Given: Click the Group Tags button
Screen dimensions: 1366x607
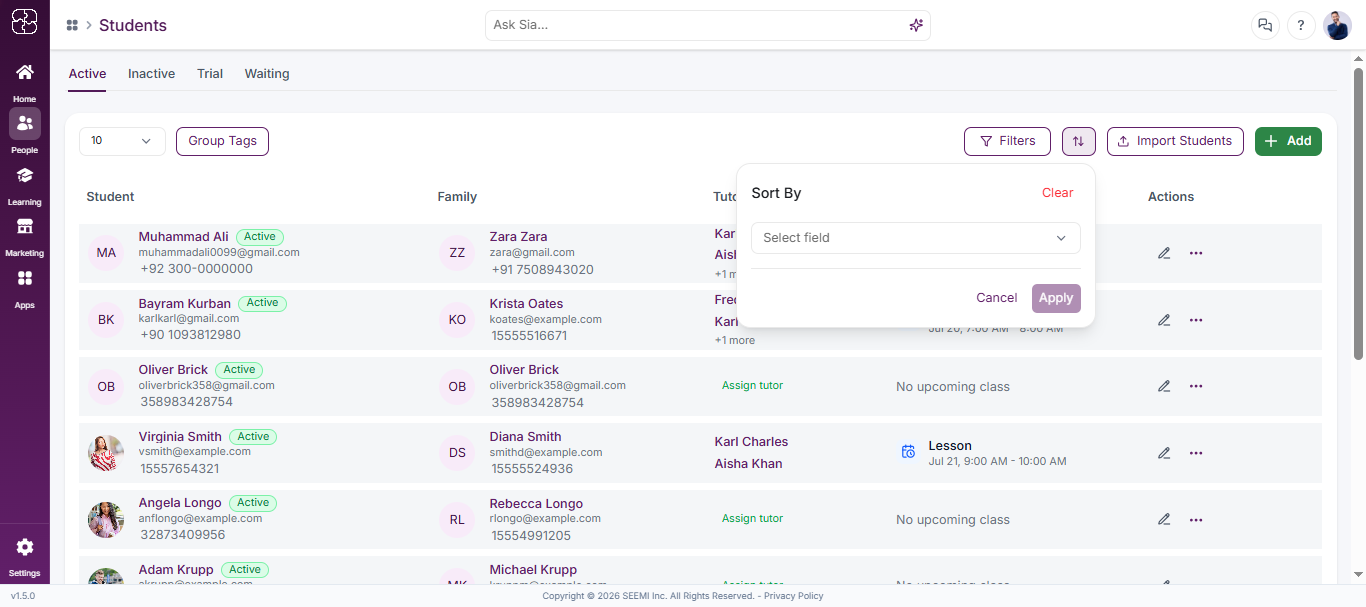Looking at the screenshot, I should pos(222,141).
